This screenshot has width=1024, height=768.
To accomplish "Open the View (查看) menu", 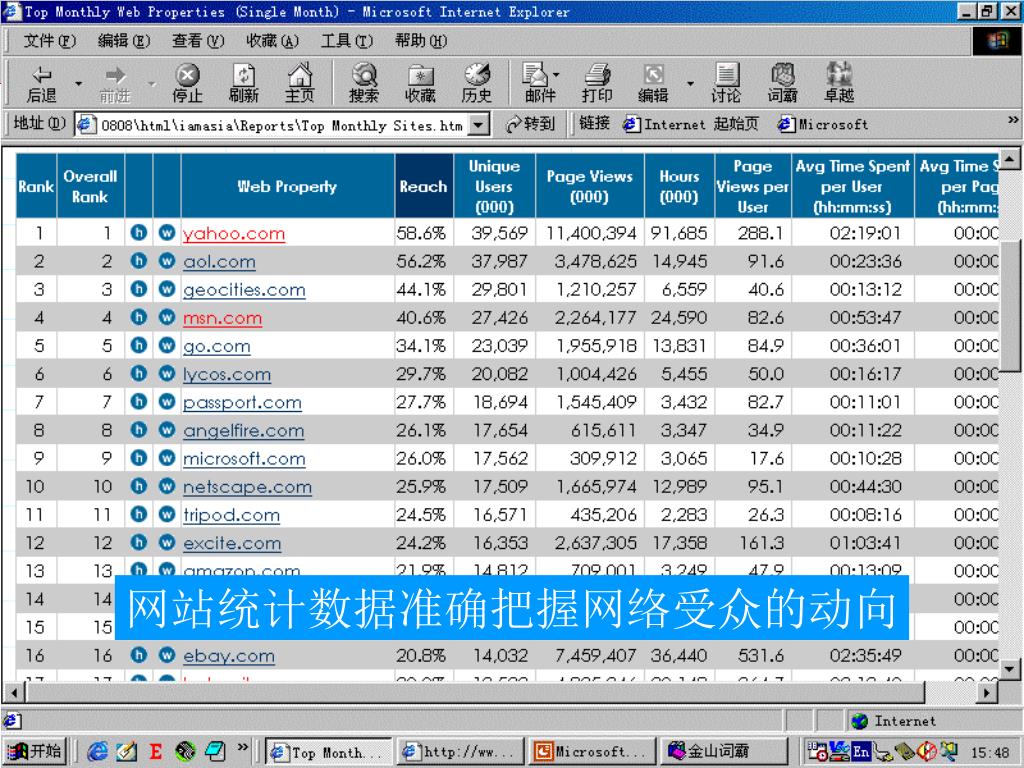I will [198, 41].
